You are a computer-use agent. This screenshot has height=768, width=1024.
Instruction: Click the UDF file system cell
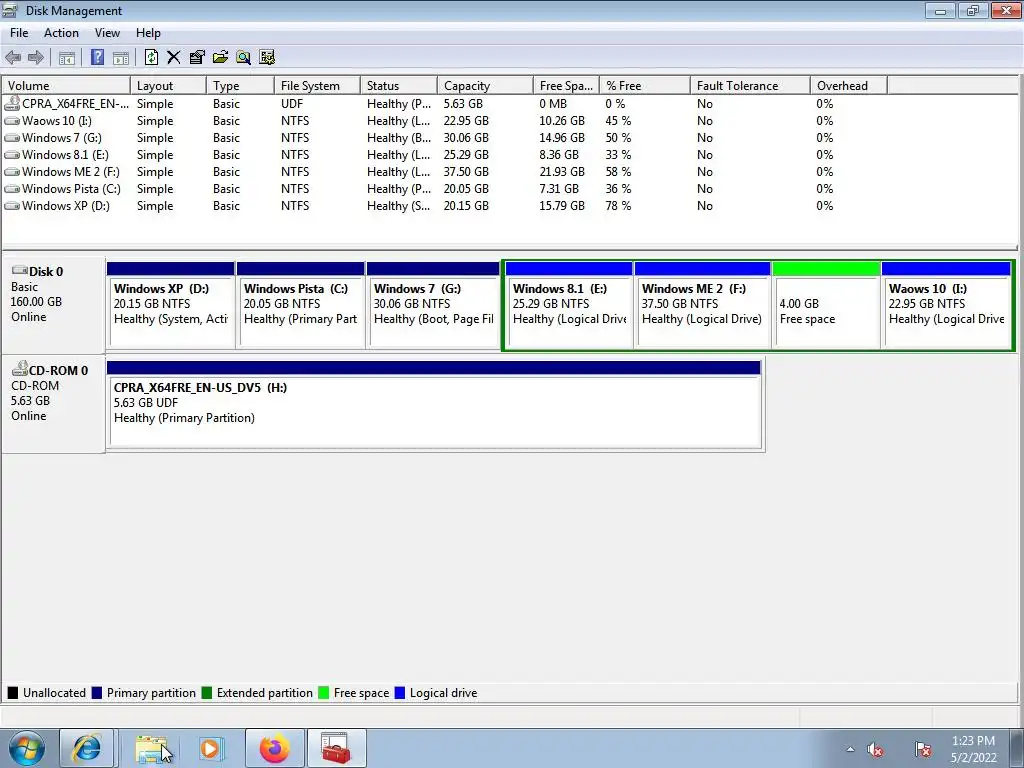(292, 104)
